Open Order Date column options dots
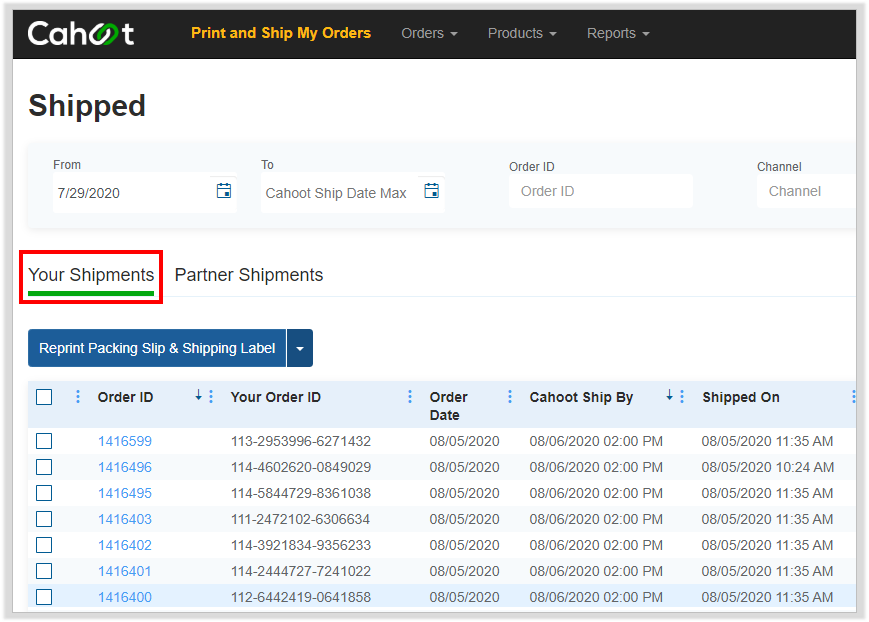869x622 pixels. click(510, 396)
